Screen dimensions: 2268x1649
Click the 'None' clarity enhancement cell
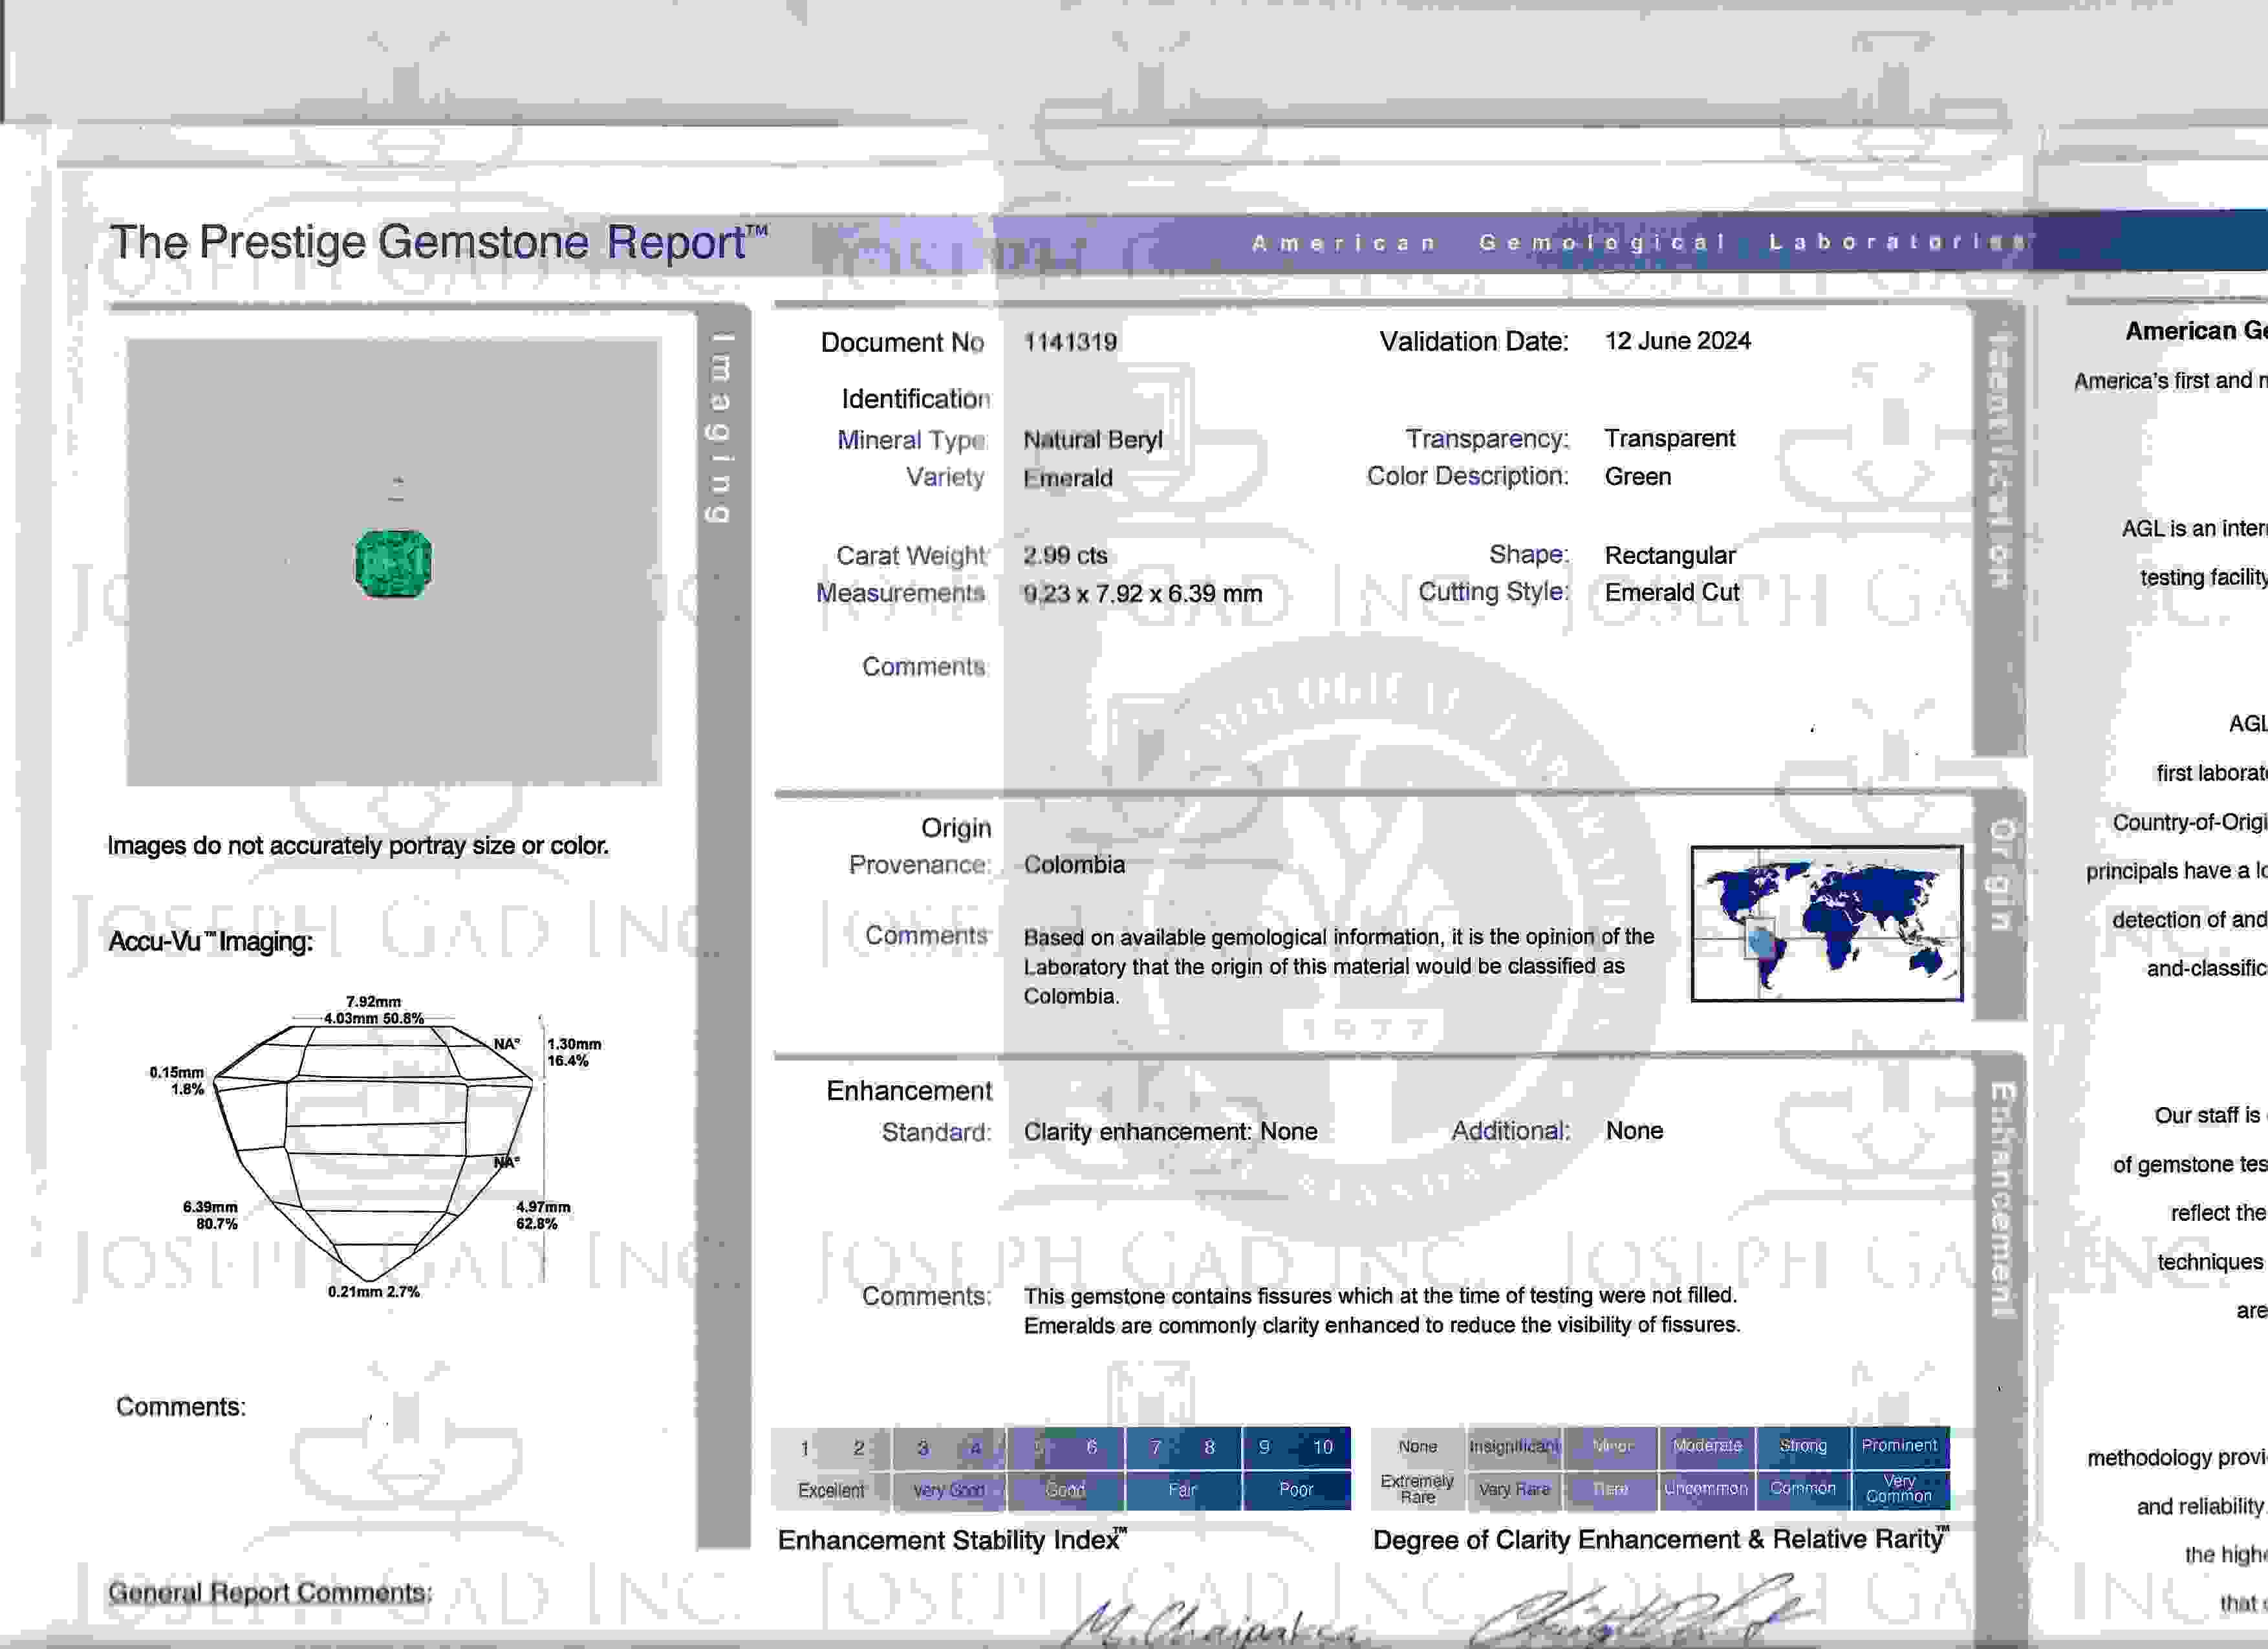1417,1446
